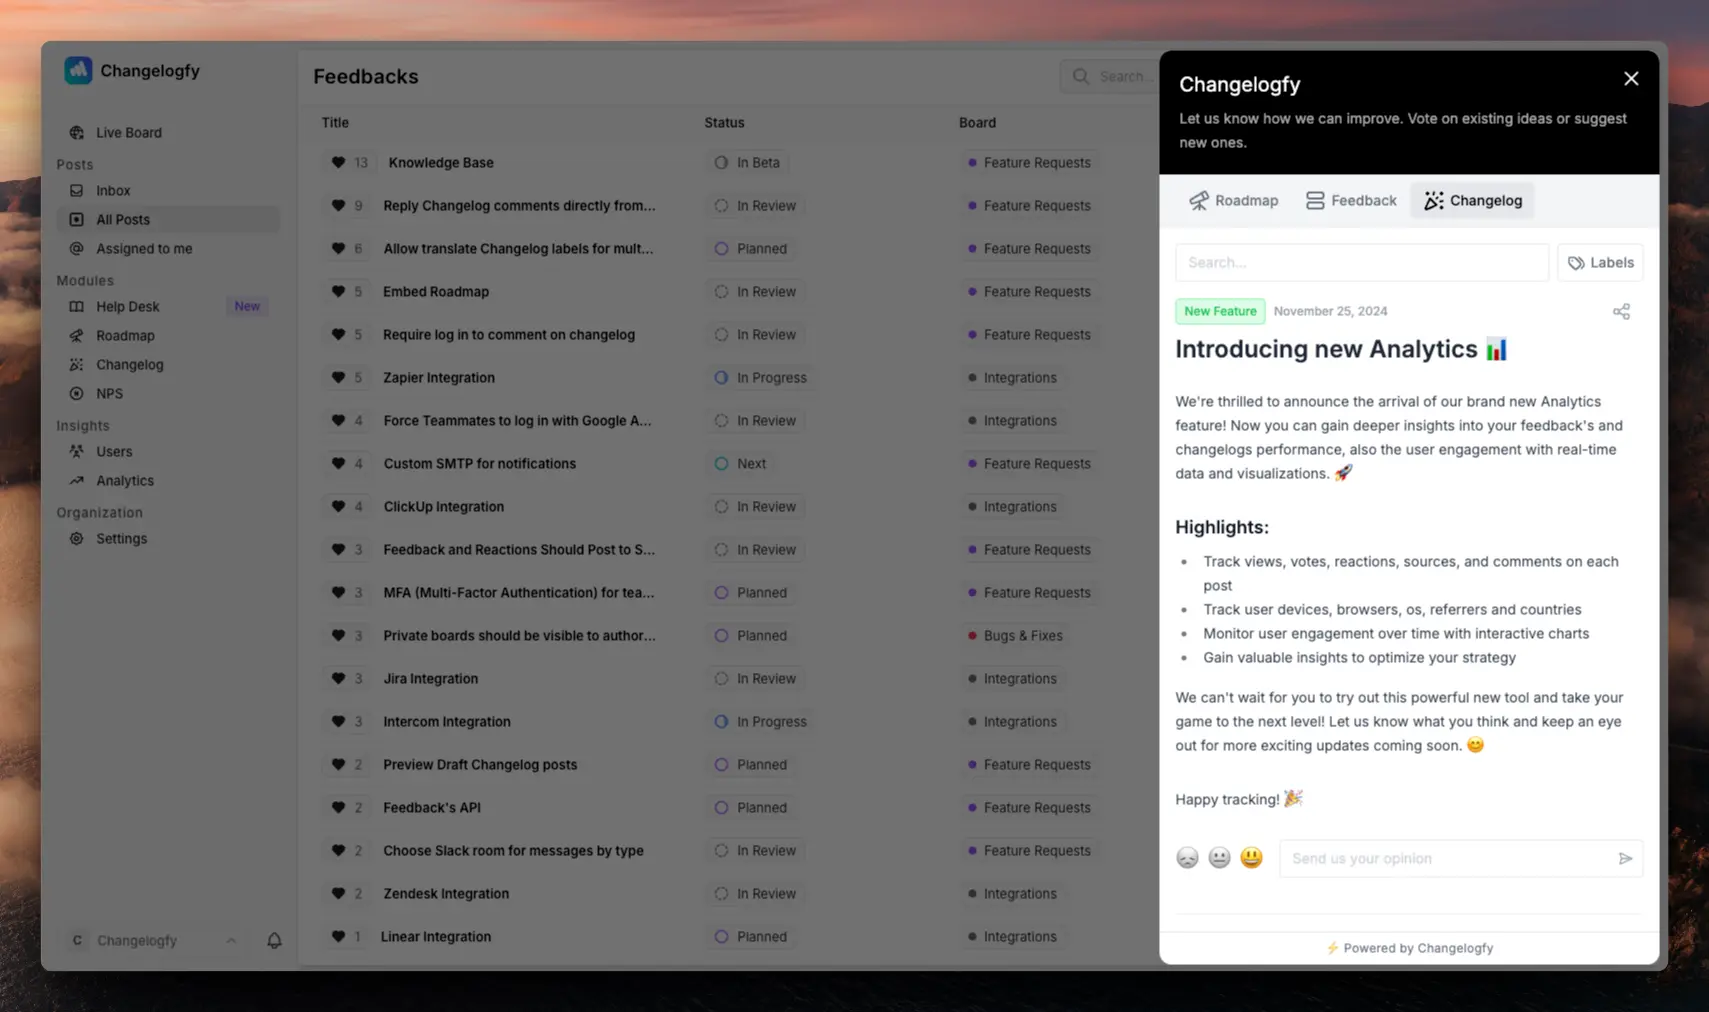
Task: Change Embed Roadmap In Review status
Action: click(x=755, y=291)
